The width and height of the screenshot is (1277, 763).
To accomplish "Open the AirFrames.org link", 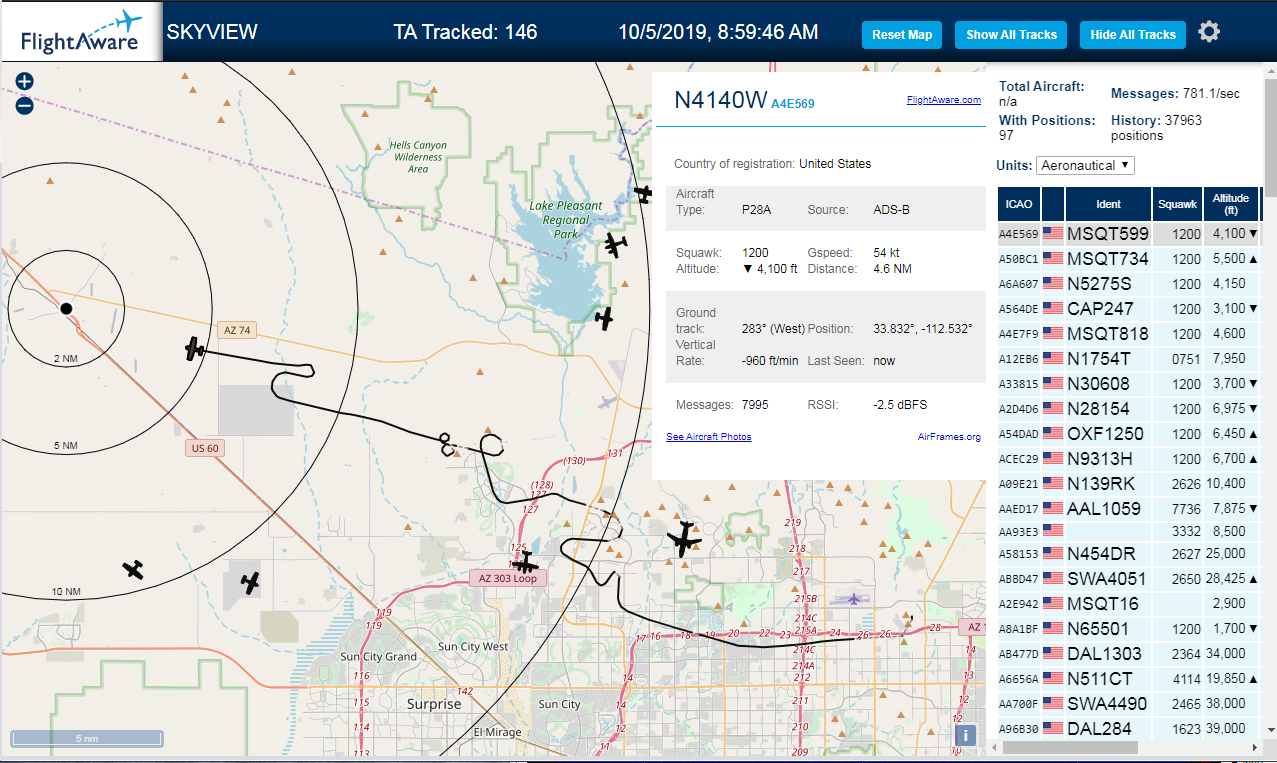I will pyautogui.click(x=949, y=437).
